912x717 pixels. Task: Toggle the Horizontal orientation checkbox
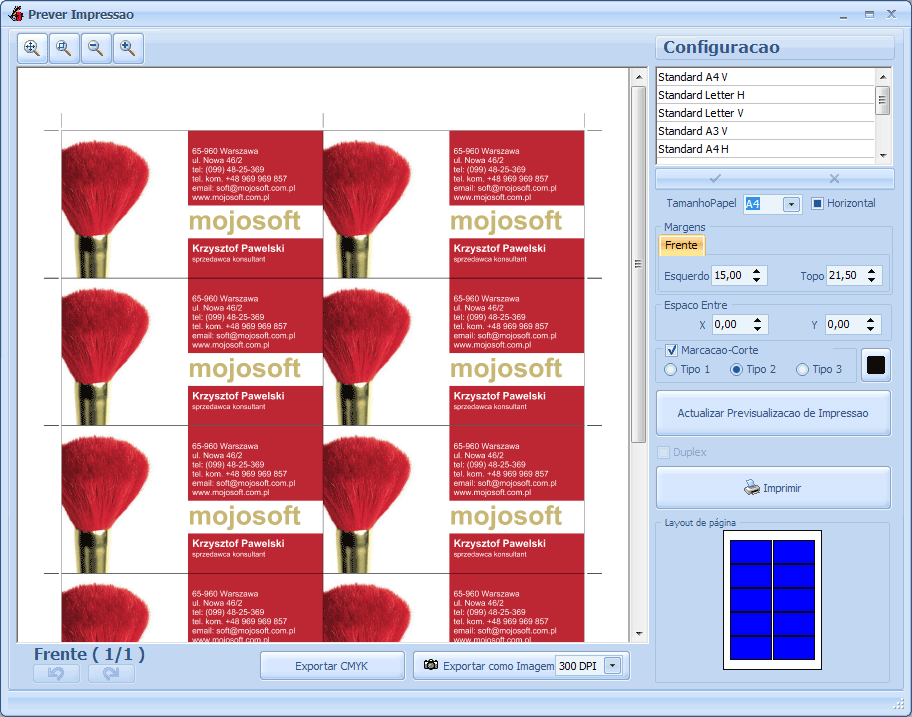point(817,204)
